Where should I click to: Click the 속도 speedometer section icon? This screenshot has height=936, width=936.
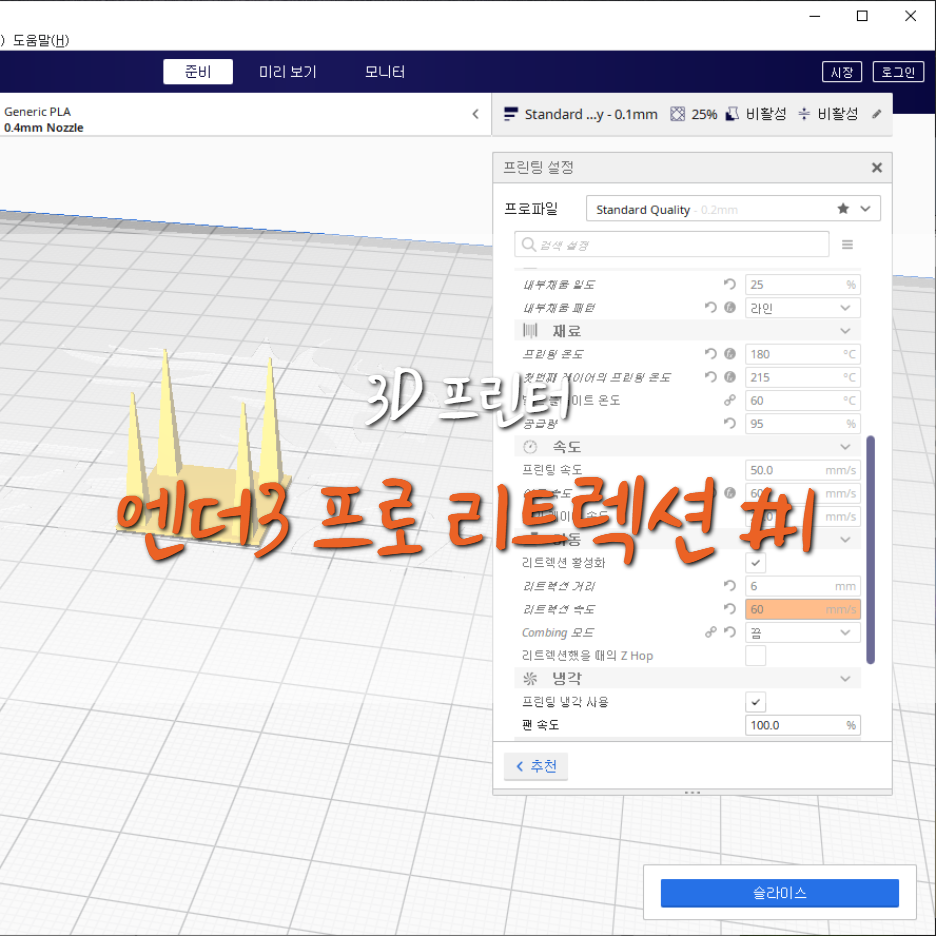point(530,447)
